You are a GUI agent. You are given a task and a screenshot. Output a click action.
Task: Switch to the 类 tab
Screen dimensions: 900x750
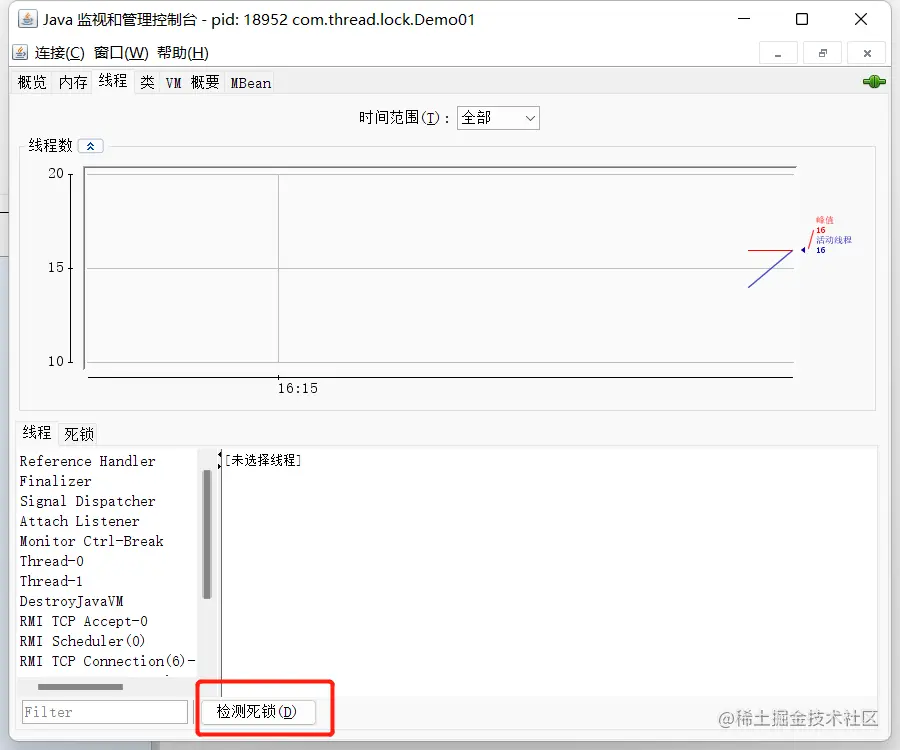[x=147, y=83]
